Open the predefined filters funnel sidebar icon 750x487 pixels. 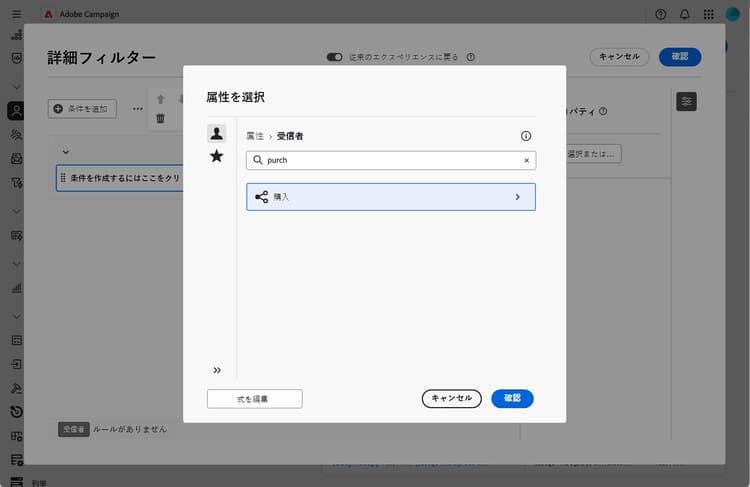tap(17, 183)
